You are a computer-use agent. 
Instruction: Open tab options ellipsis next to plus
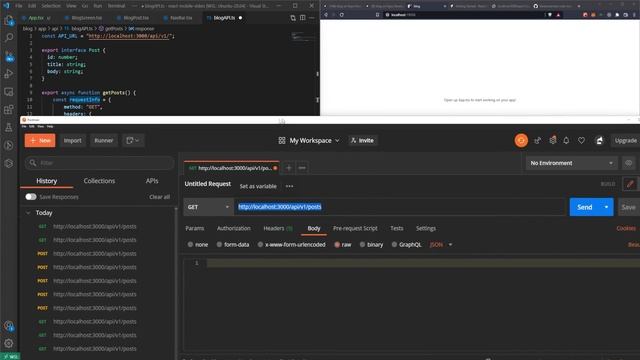tap(302, 168)
